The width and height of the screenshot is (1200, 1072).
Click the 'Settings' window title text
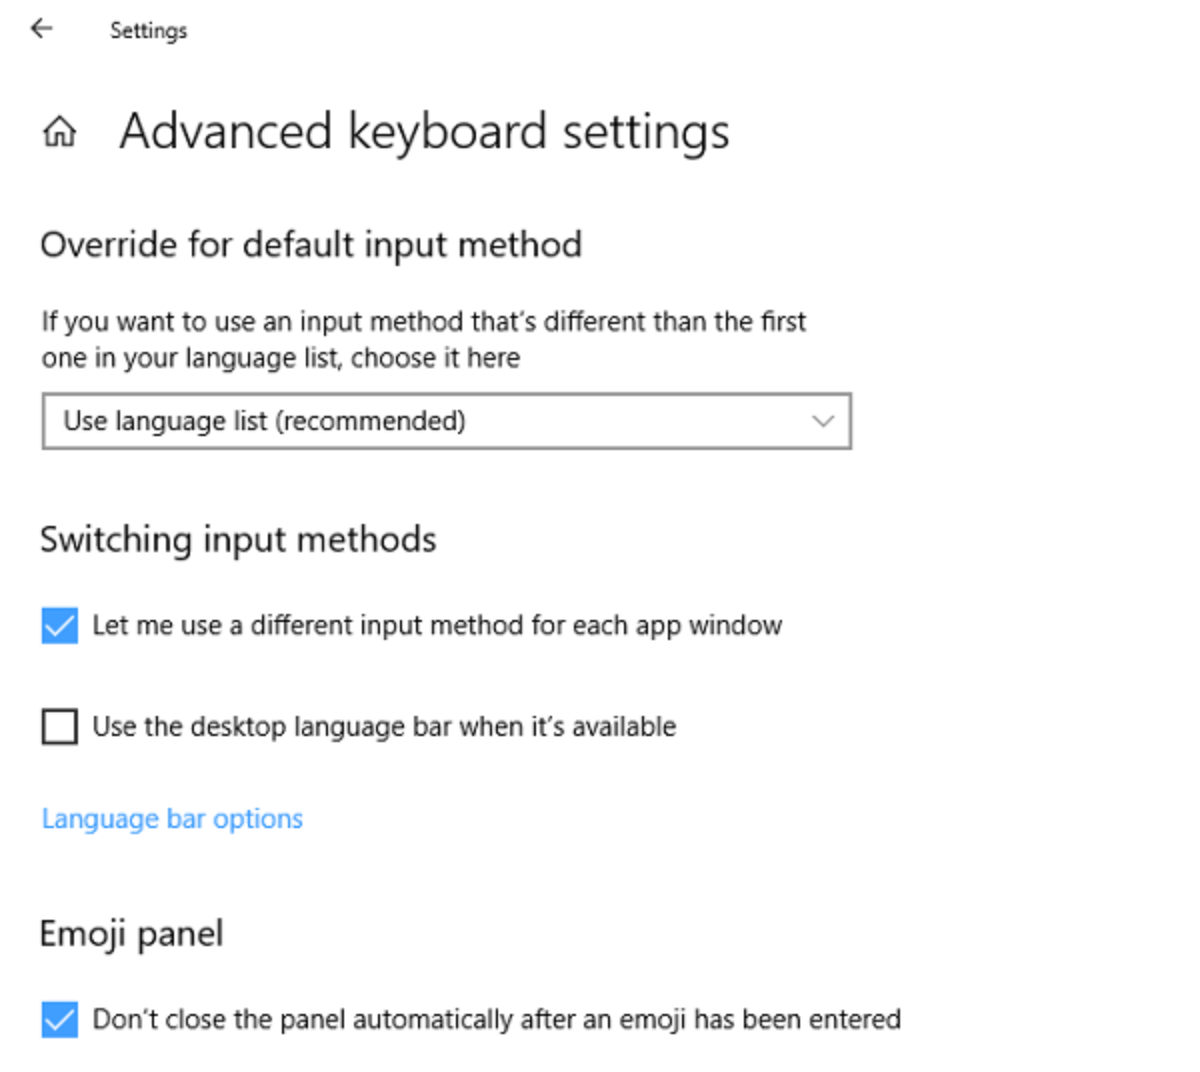click(x=148, y=31)
